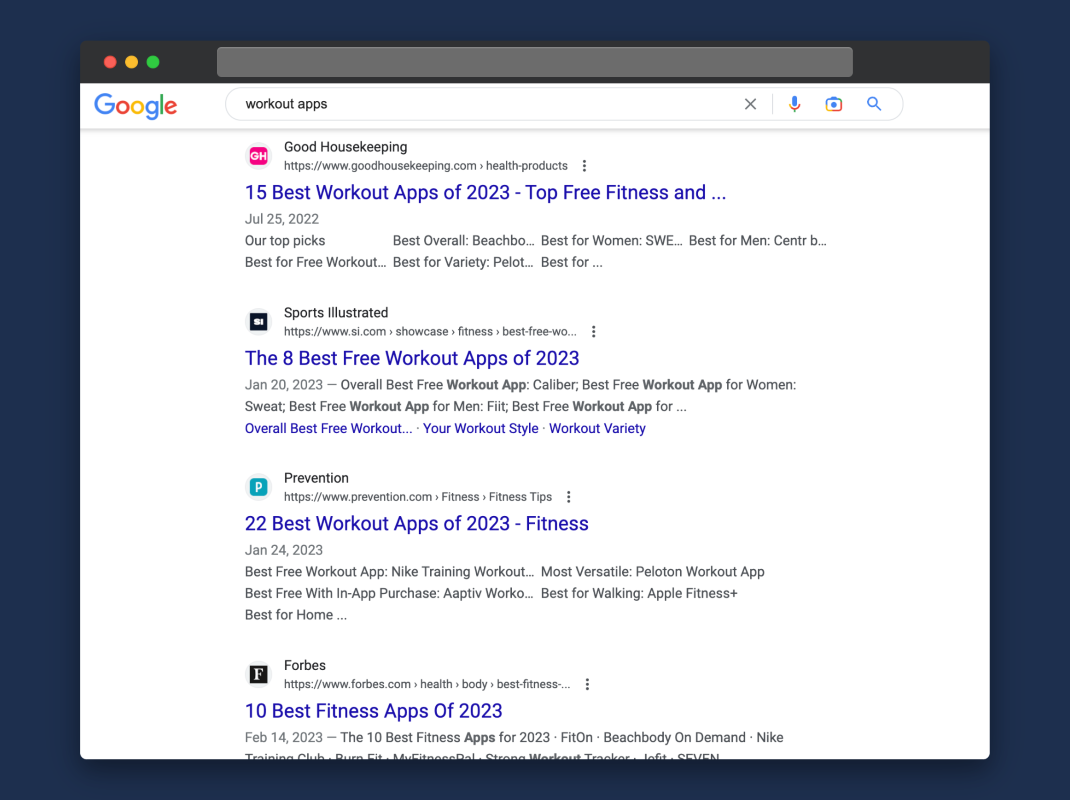Click 'Best for Men: Centr b...' snippet text
Screen dimensions: 1070x800
(x=757, y=241)
